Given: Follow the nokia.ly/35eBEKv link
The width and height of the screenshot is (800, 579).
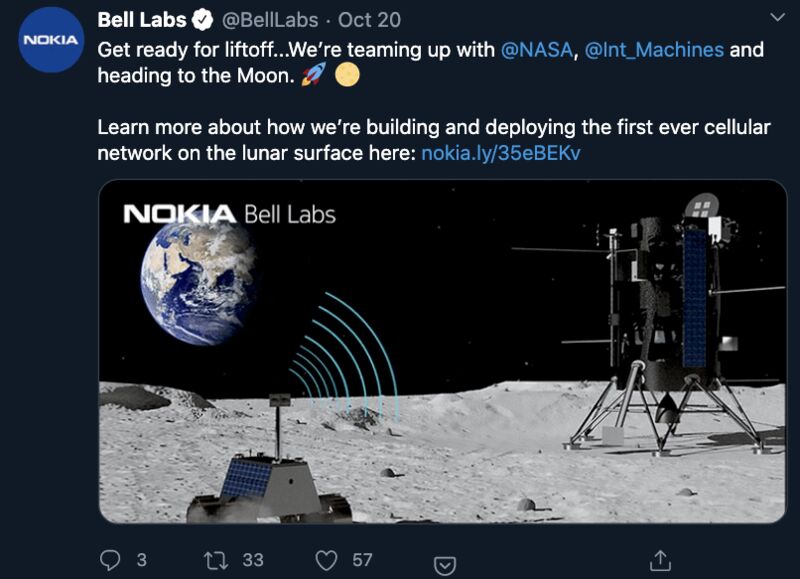Looking at the screenshot, I should 501,153.
